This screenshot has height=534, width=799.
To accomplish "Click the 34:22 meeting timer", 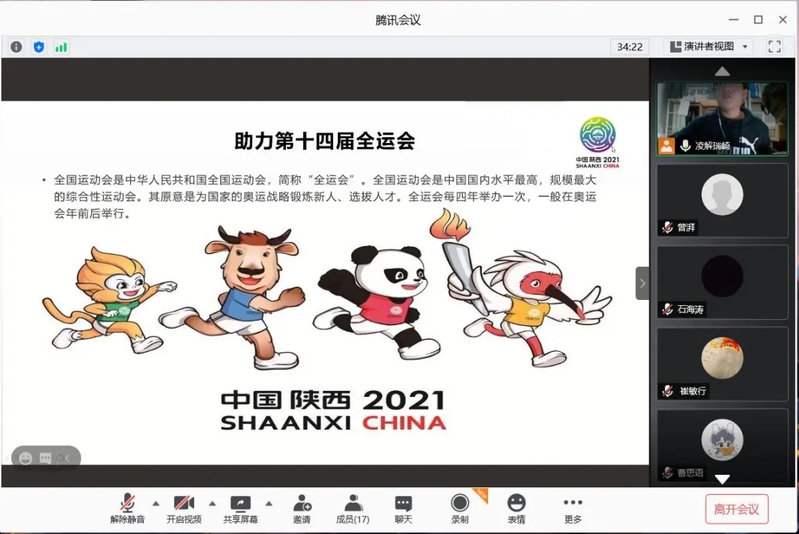I will coord(630,47).
